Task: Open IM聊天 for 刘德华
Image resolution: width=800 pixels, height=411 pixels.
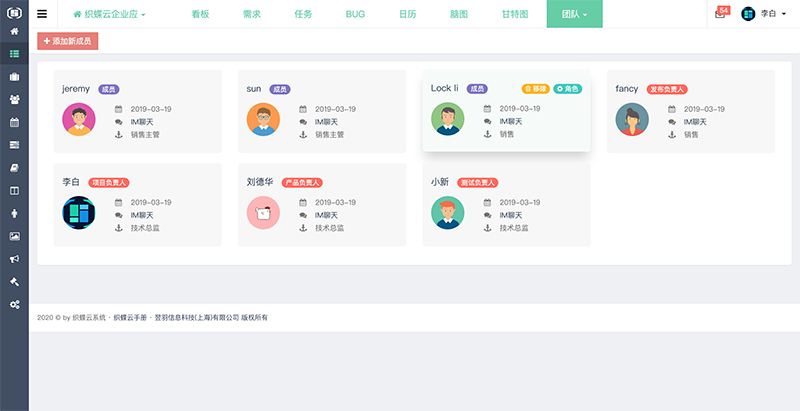Action: [x=327, y=216]
